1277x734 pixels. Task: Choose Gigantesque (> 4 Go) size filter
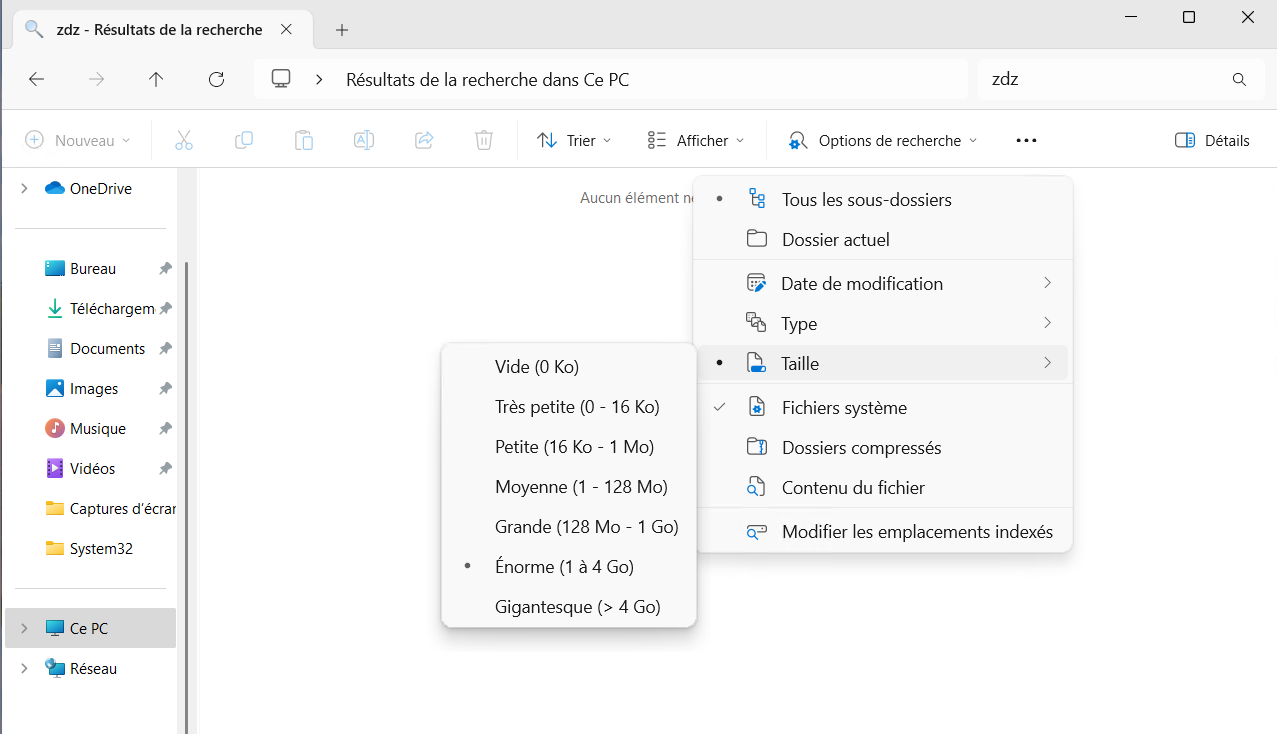tap(577, 607)
